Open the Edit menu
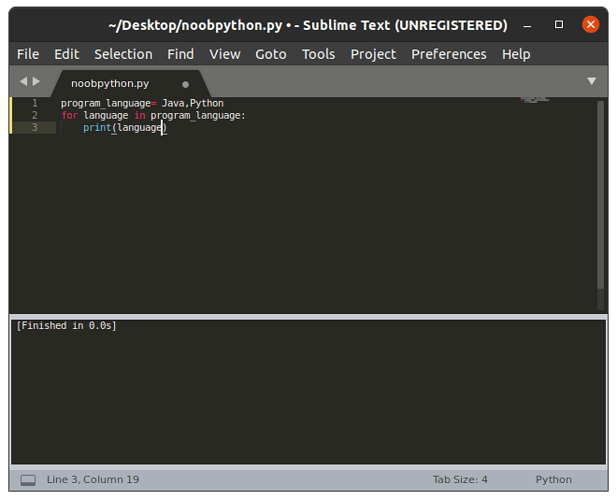The height and width of the screenshot is (500, 616). pos(67,54)
